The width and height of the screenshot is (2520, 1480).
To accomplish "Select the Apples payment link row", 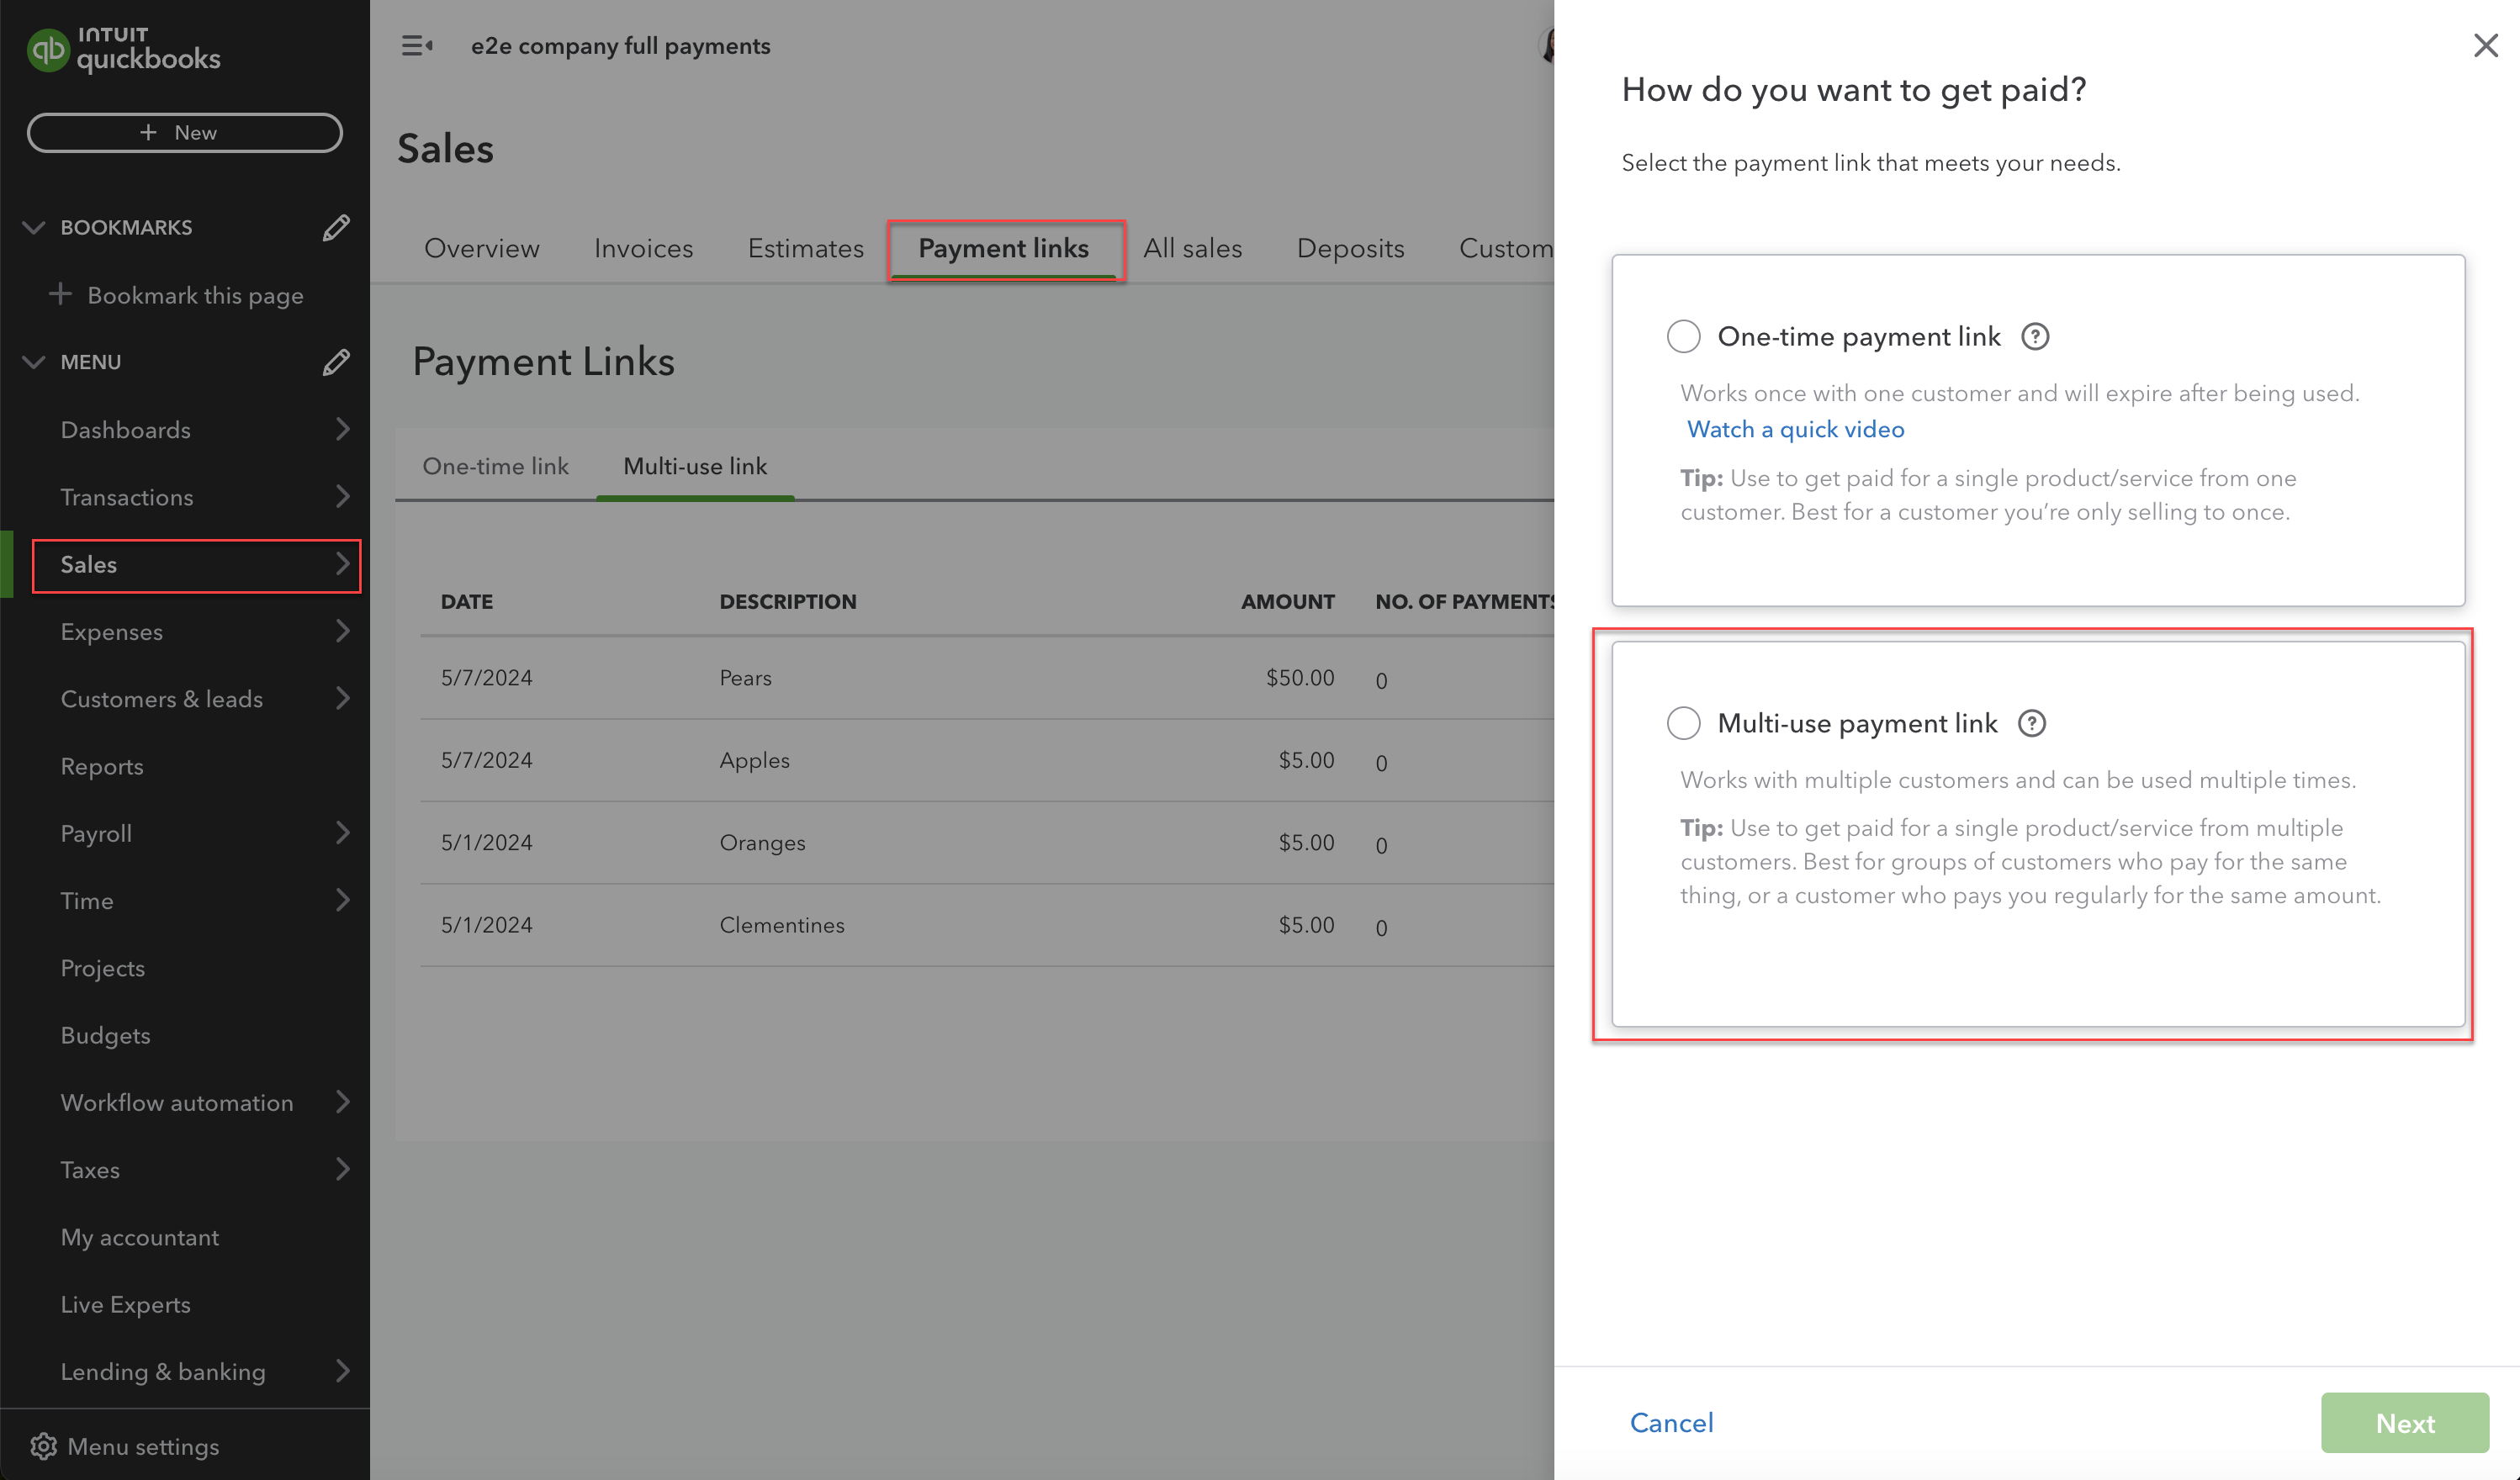I will (986, 760).
